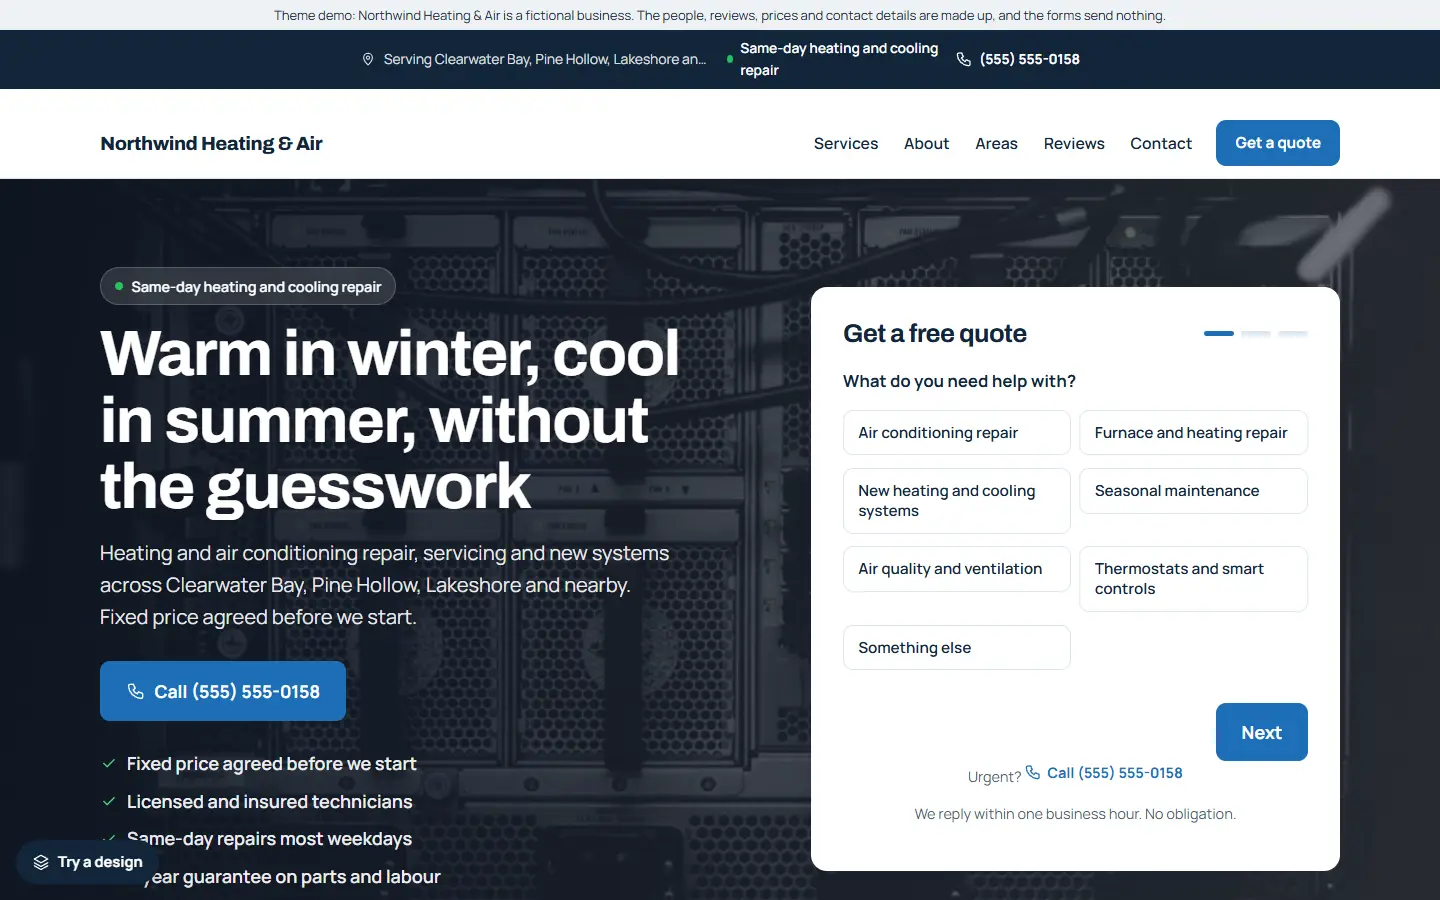The height and width of the screenshot is (900, 1440).
Task: Click top bar Same-day heating and cooling repair text
Action: pyautogui.click(x=839, y=59)
